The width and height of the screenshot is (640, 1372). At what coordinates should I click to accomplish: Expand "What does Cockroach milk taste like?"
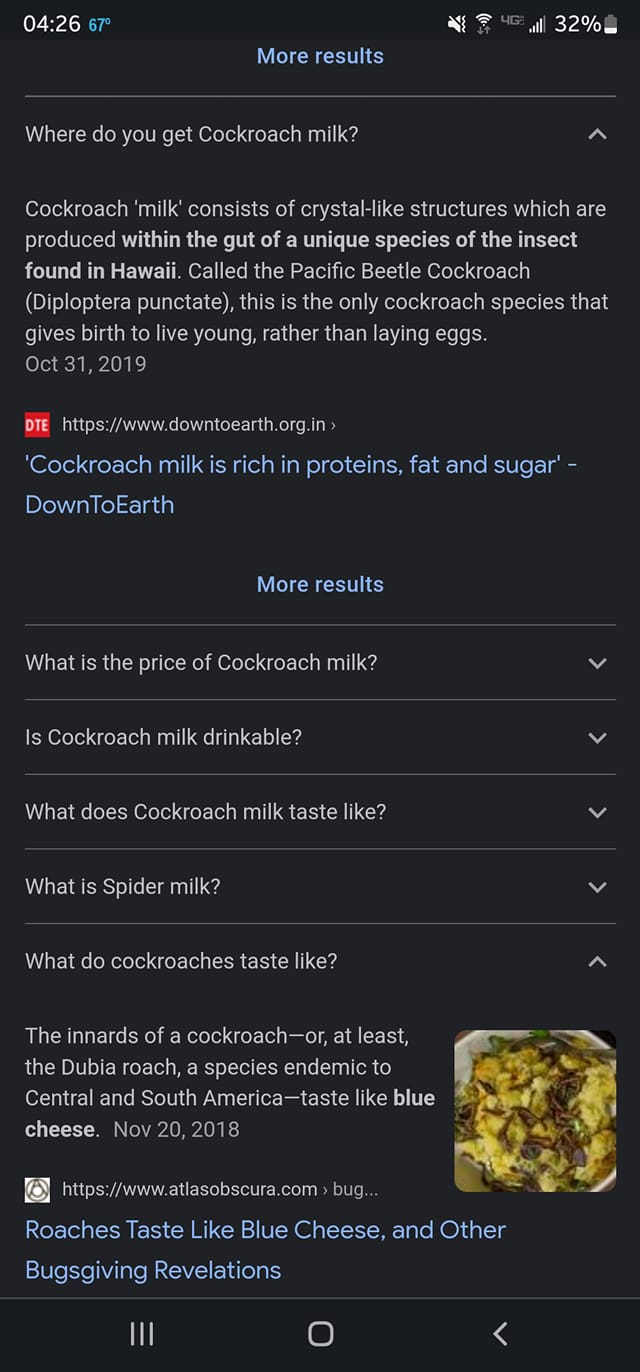click(x=597, y=812)
